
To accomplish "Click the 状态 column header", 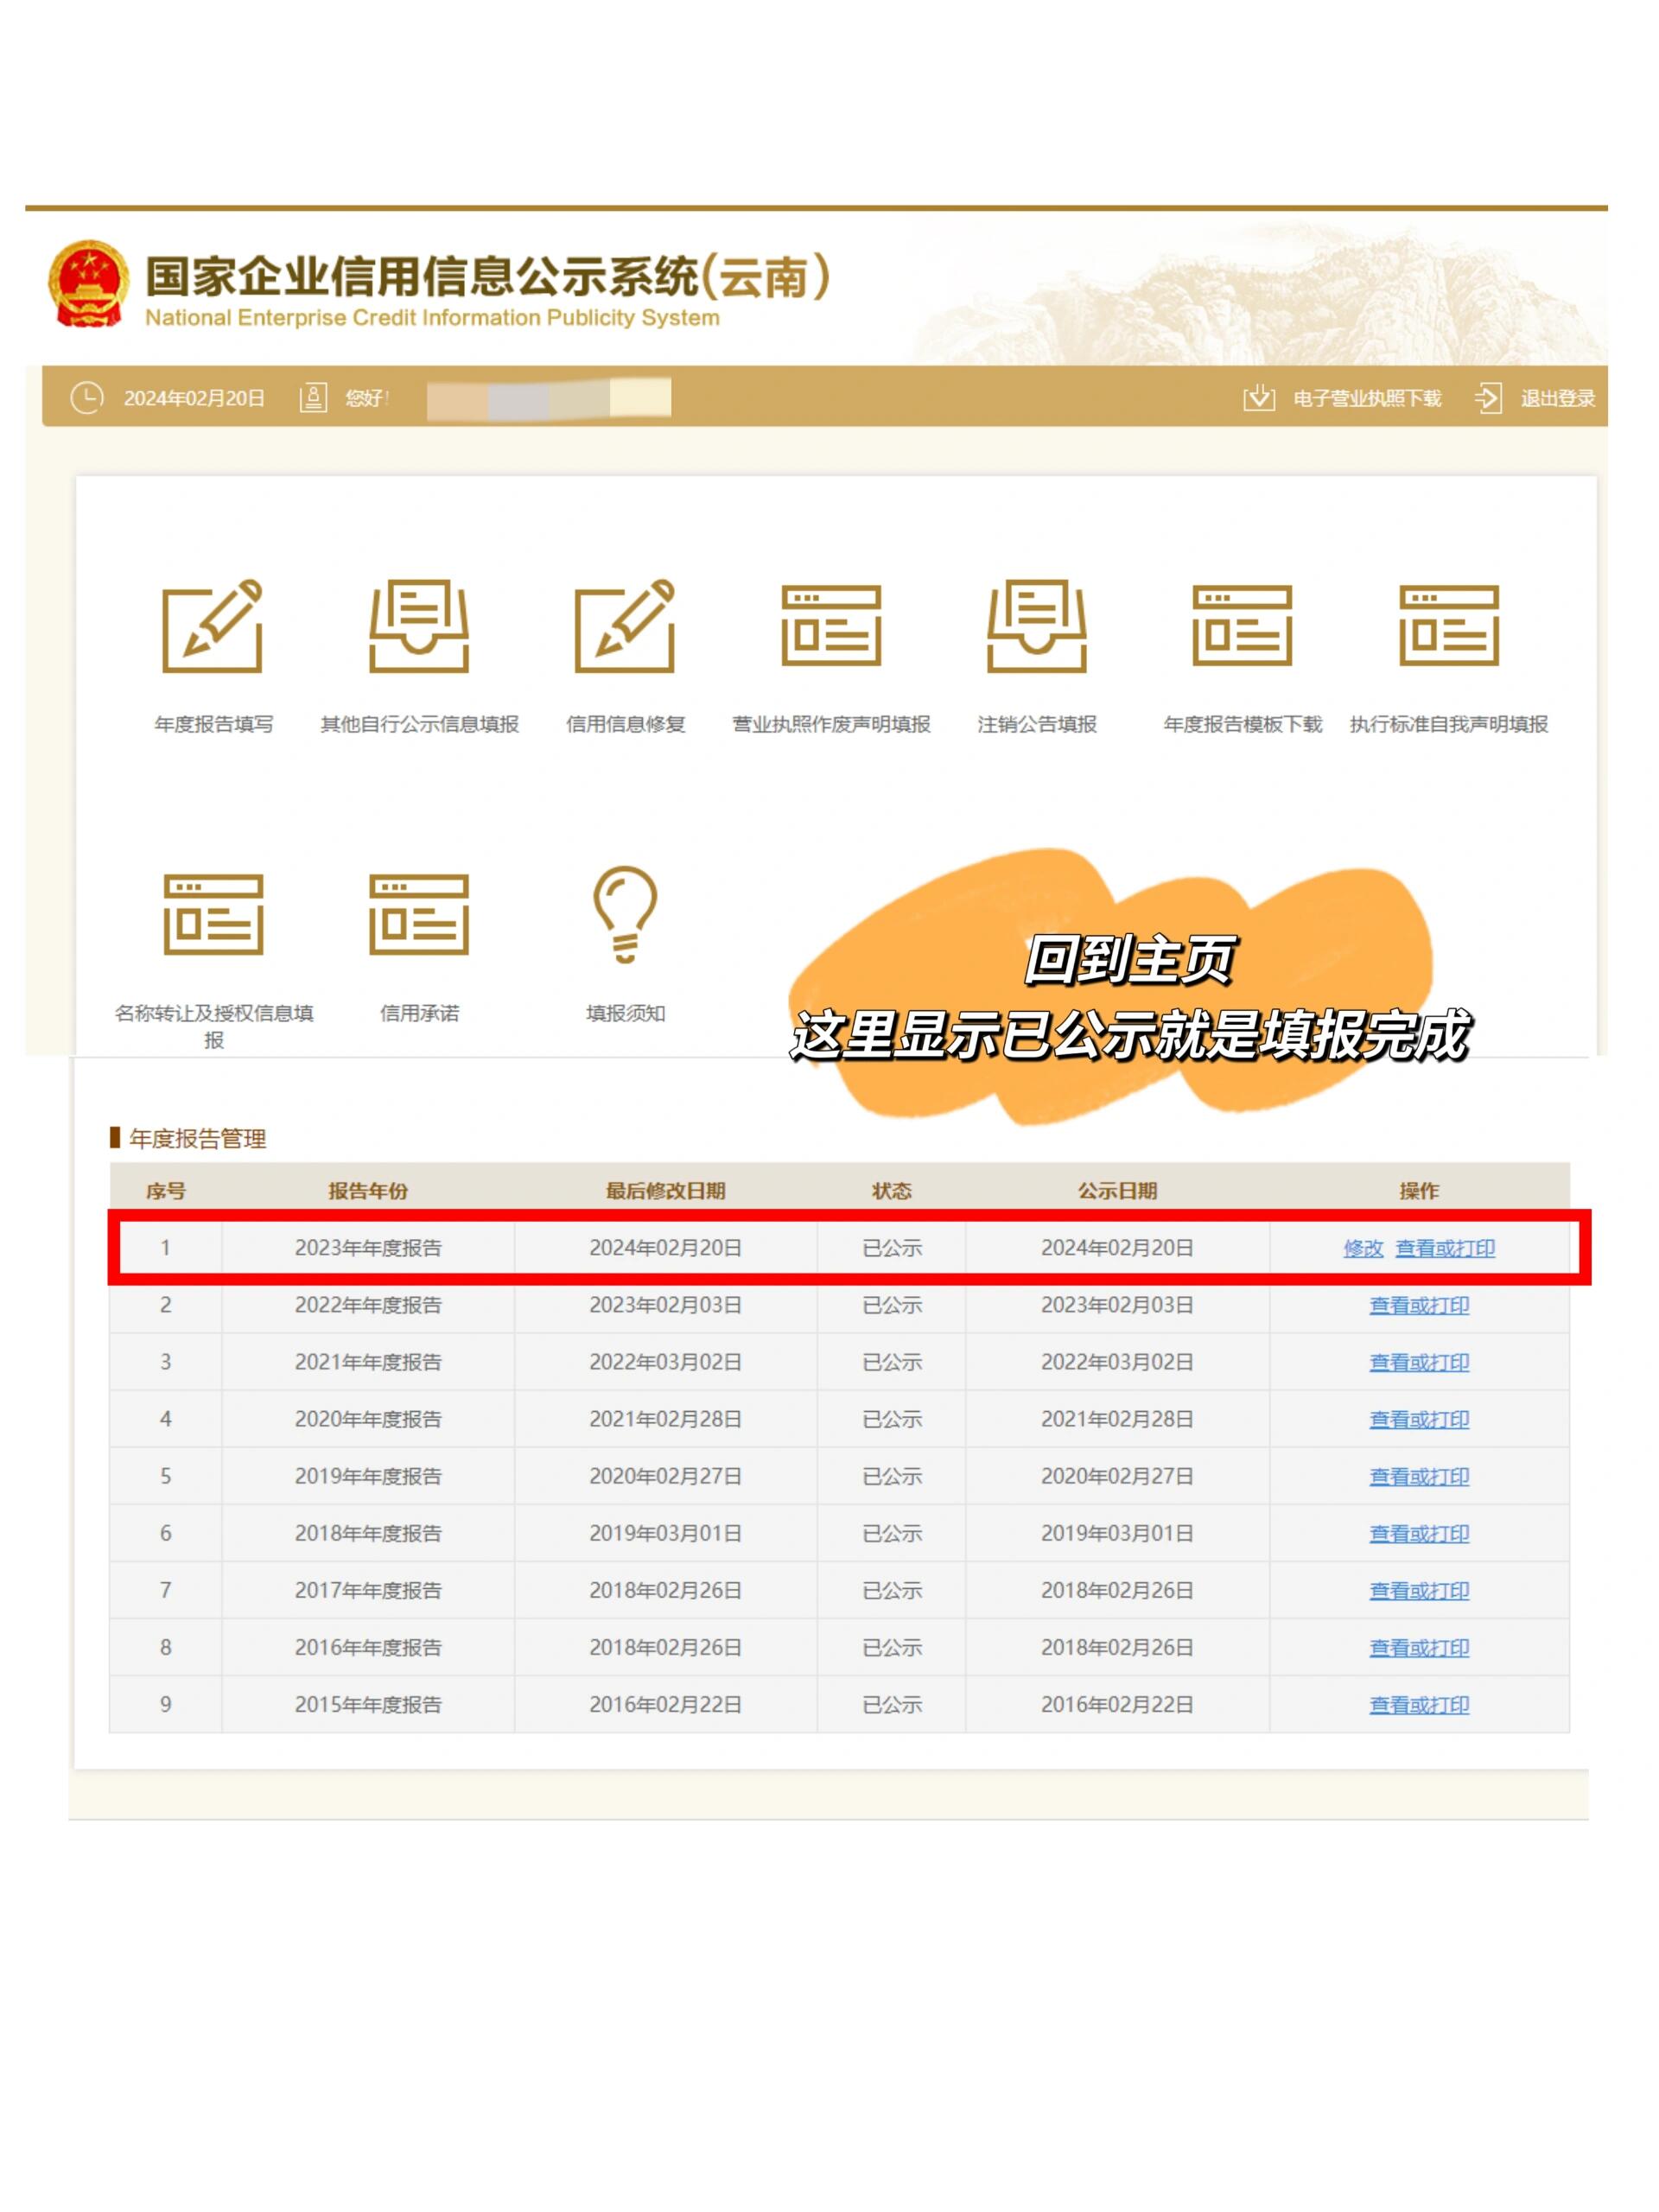I will click(891, 1190).
